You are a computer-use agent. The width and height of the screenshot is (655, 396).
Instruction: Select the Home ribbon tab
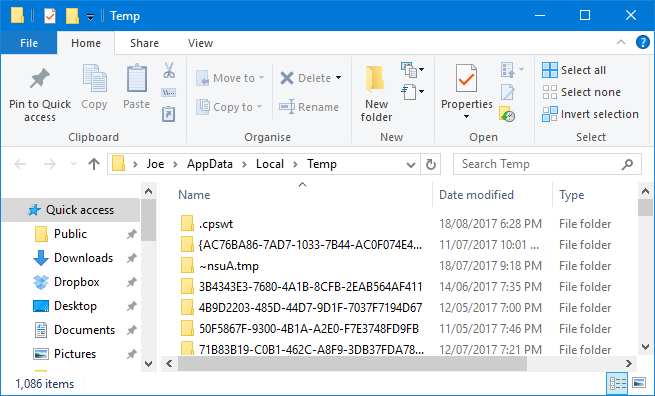click(x=86, y=43)
